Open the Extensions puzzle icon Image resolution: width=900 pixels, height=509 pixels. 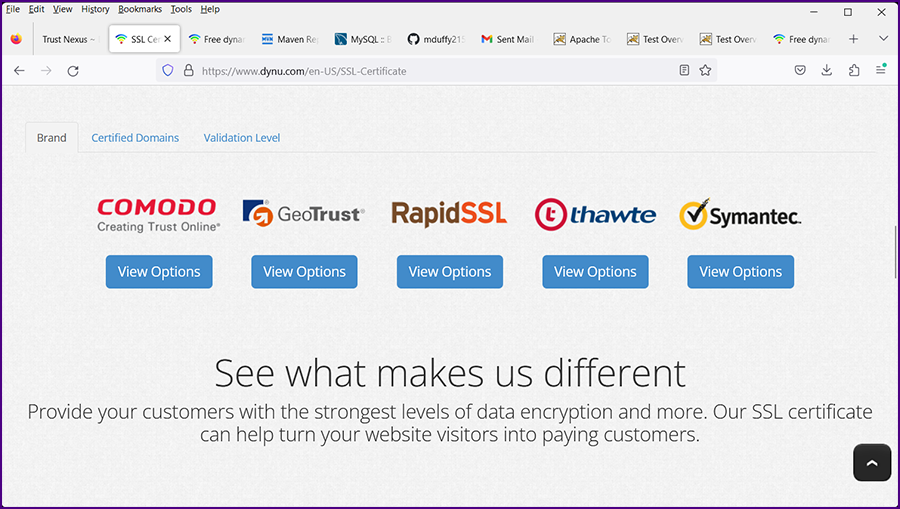853,71
